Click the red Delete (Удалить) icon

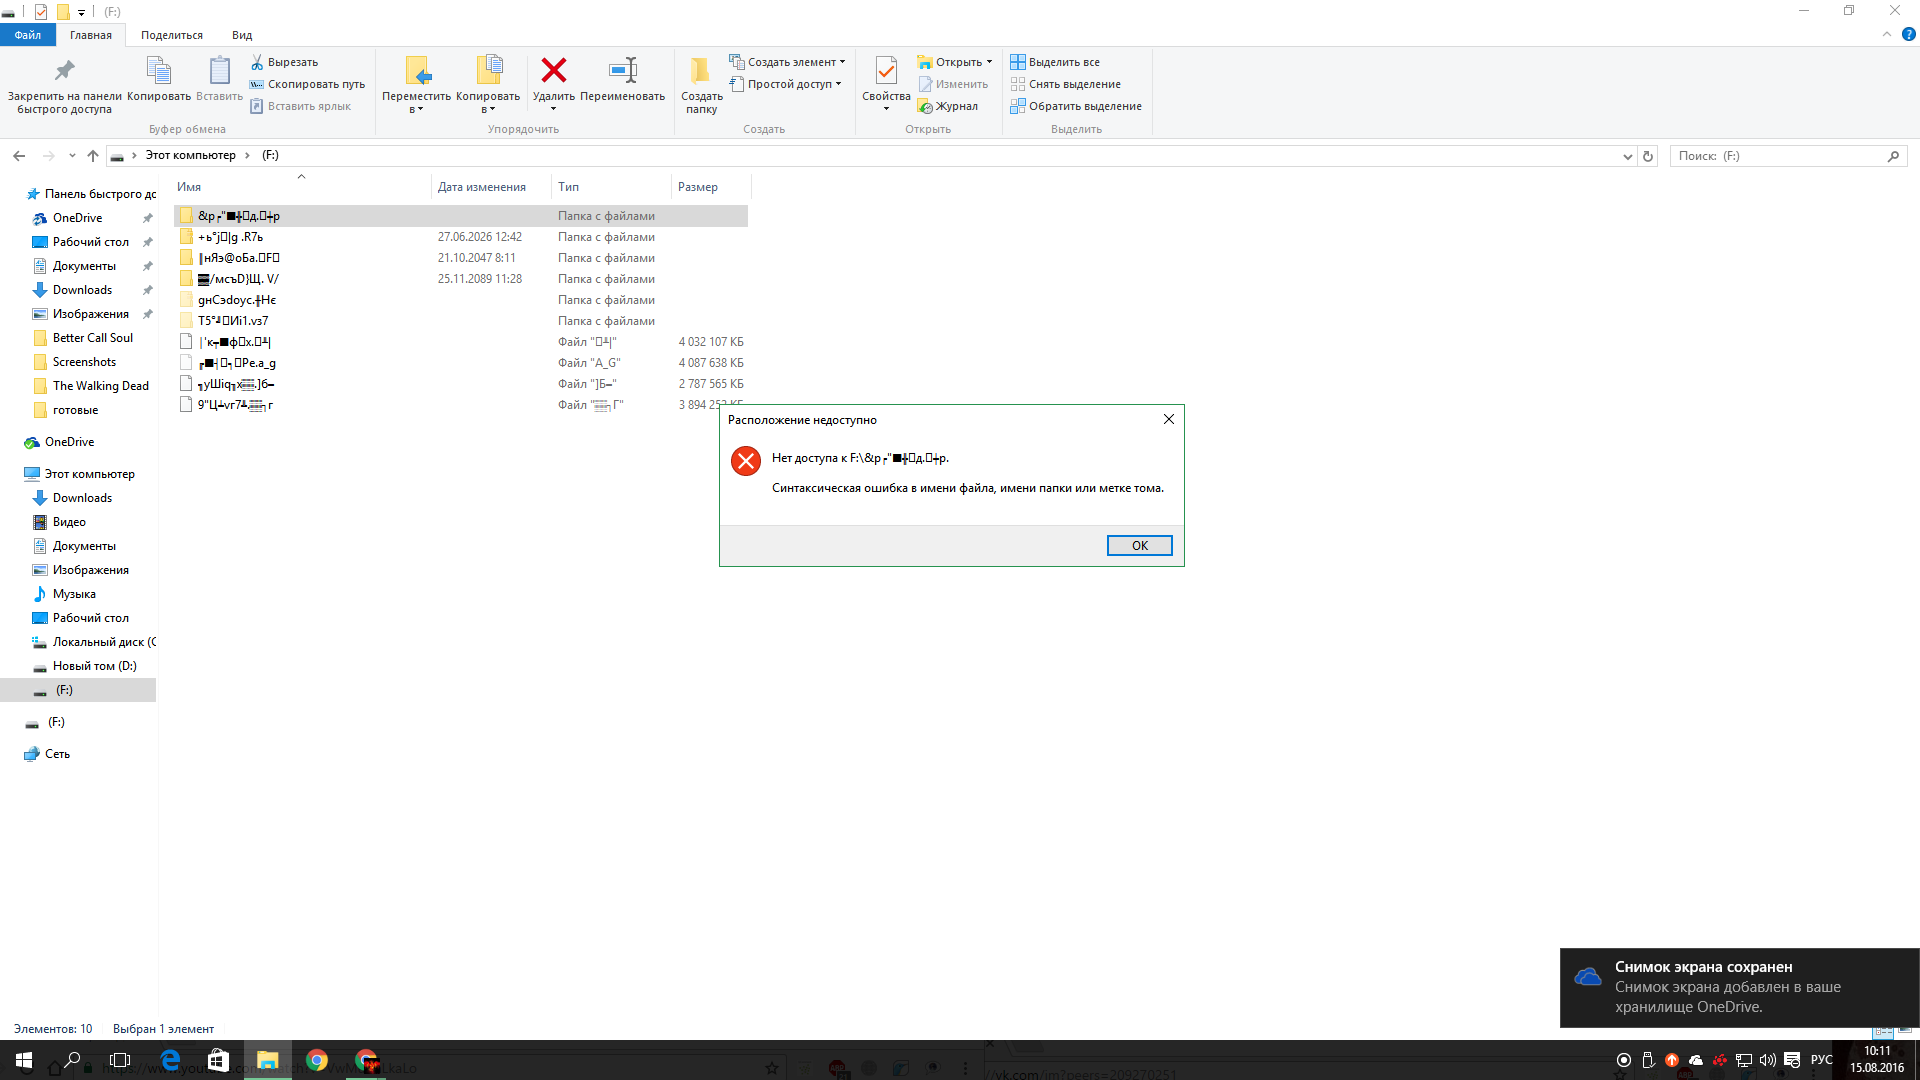(553, 71)
